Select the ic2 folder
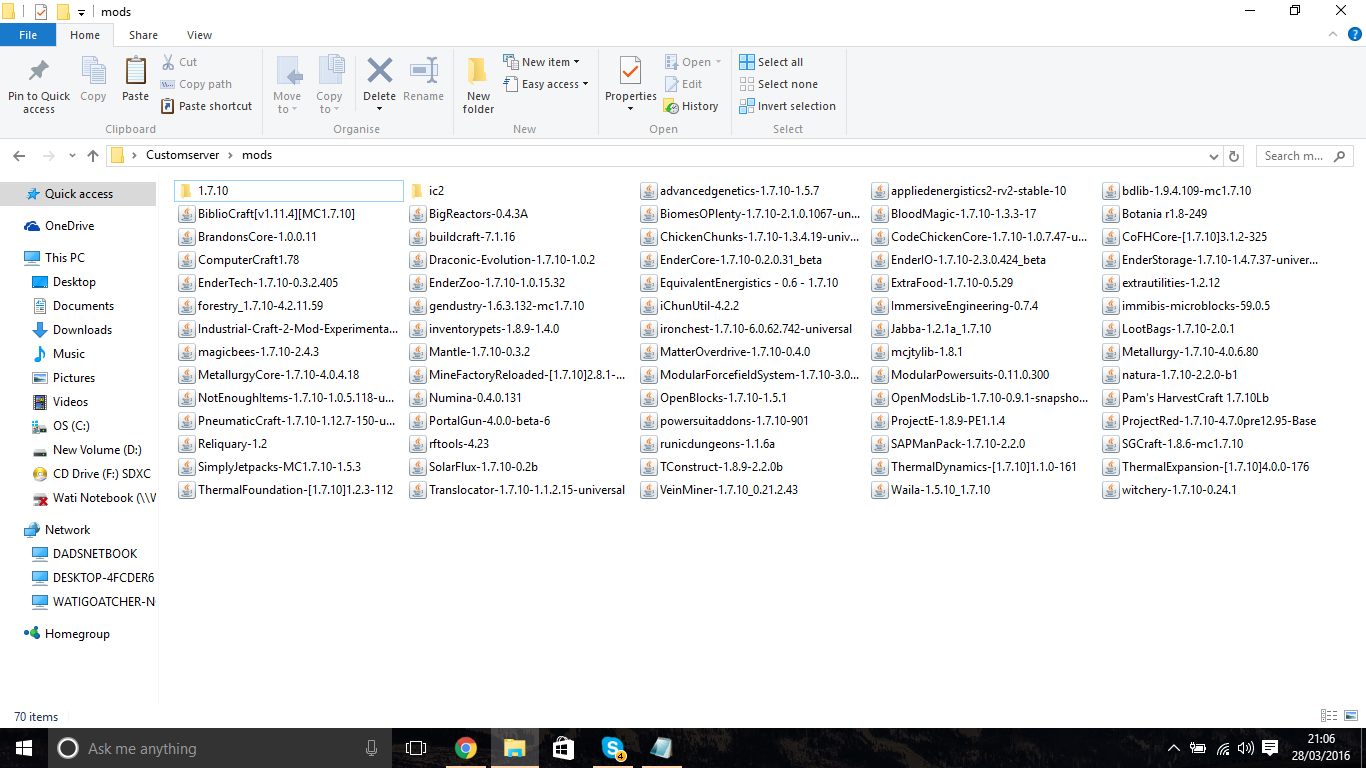Screen dimensions: 1366x768 [427, 190]
